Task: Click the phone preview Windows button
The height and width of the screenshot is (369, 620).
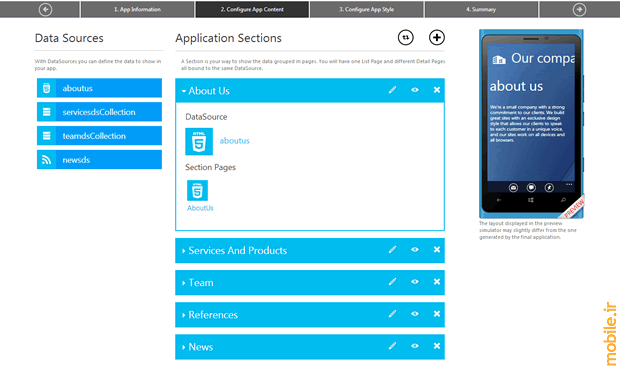Action: tap(531, 200)
